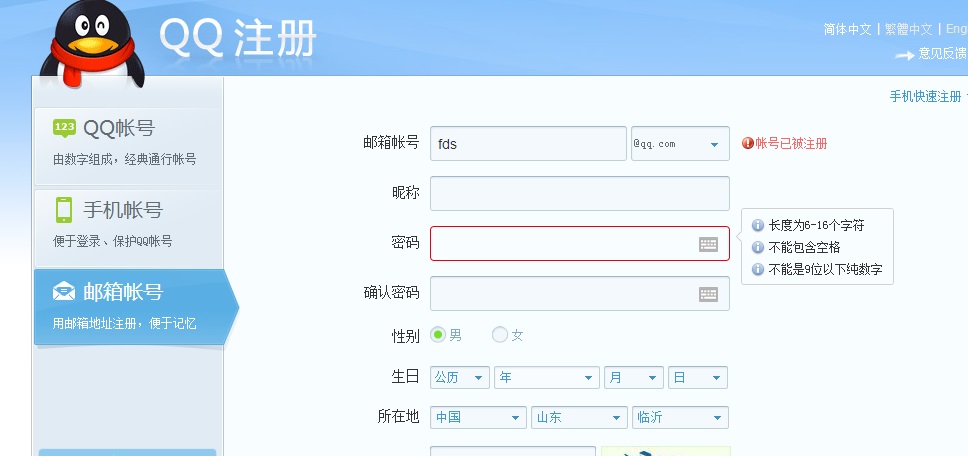Click info icon next to 不能包含空格
Image resolution: width=968 pixels, height=456 pixels.
[757, 247]
